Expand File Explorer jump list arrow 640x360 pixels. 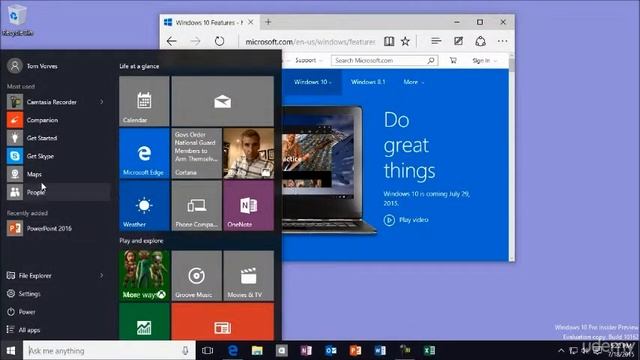(x=102, y=276)
